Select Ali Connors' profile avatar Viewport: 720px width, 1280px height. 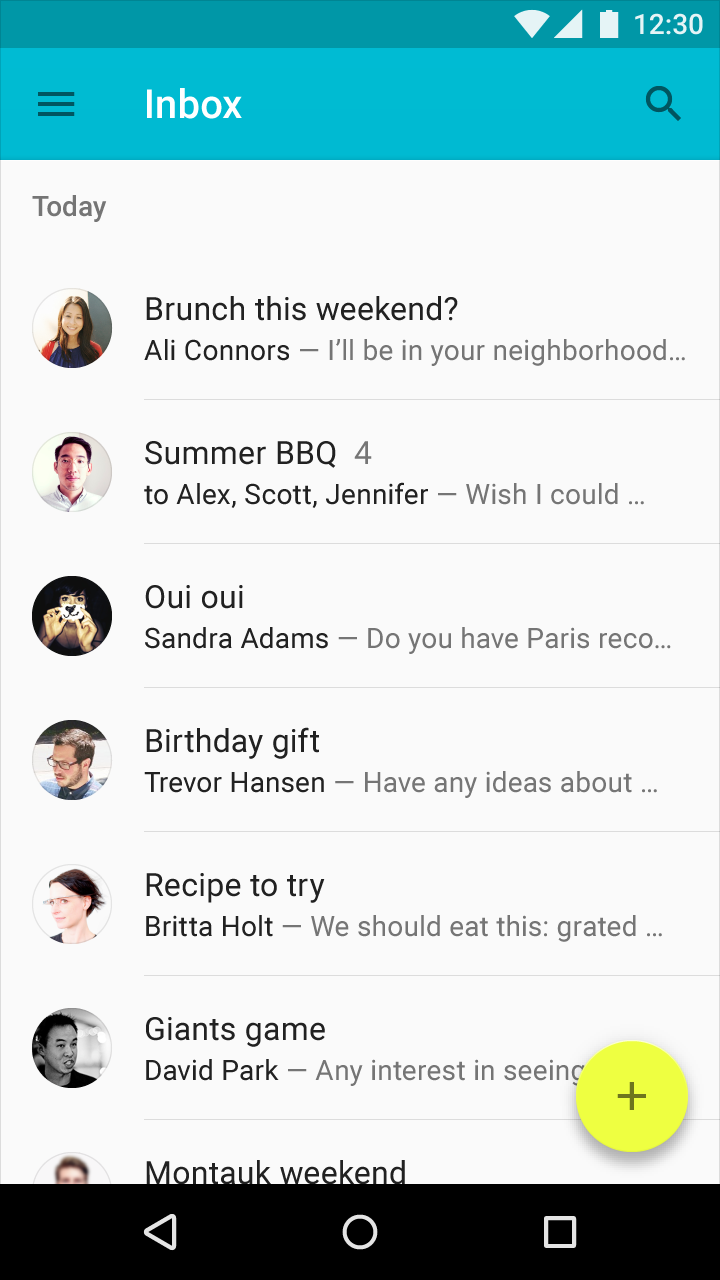tap(72, 328)
